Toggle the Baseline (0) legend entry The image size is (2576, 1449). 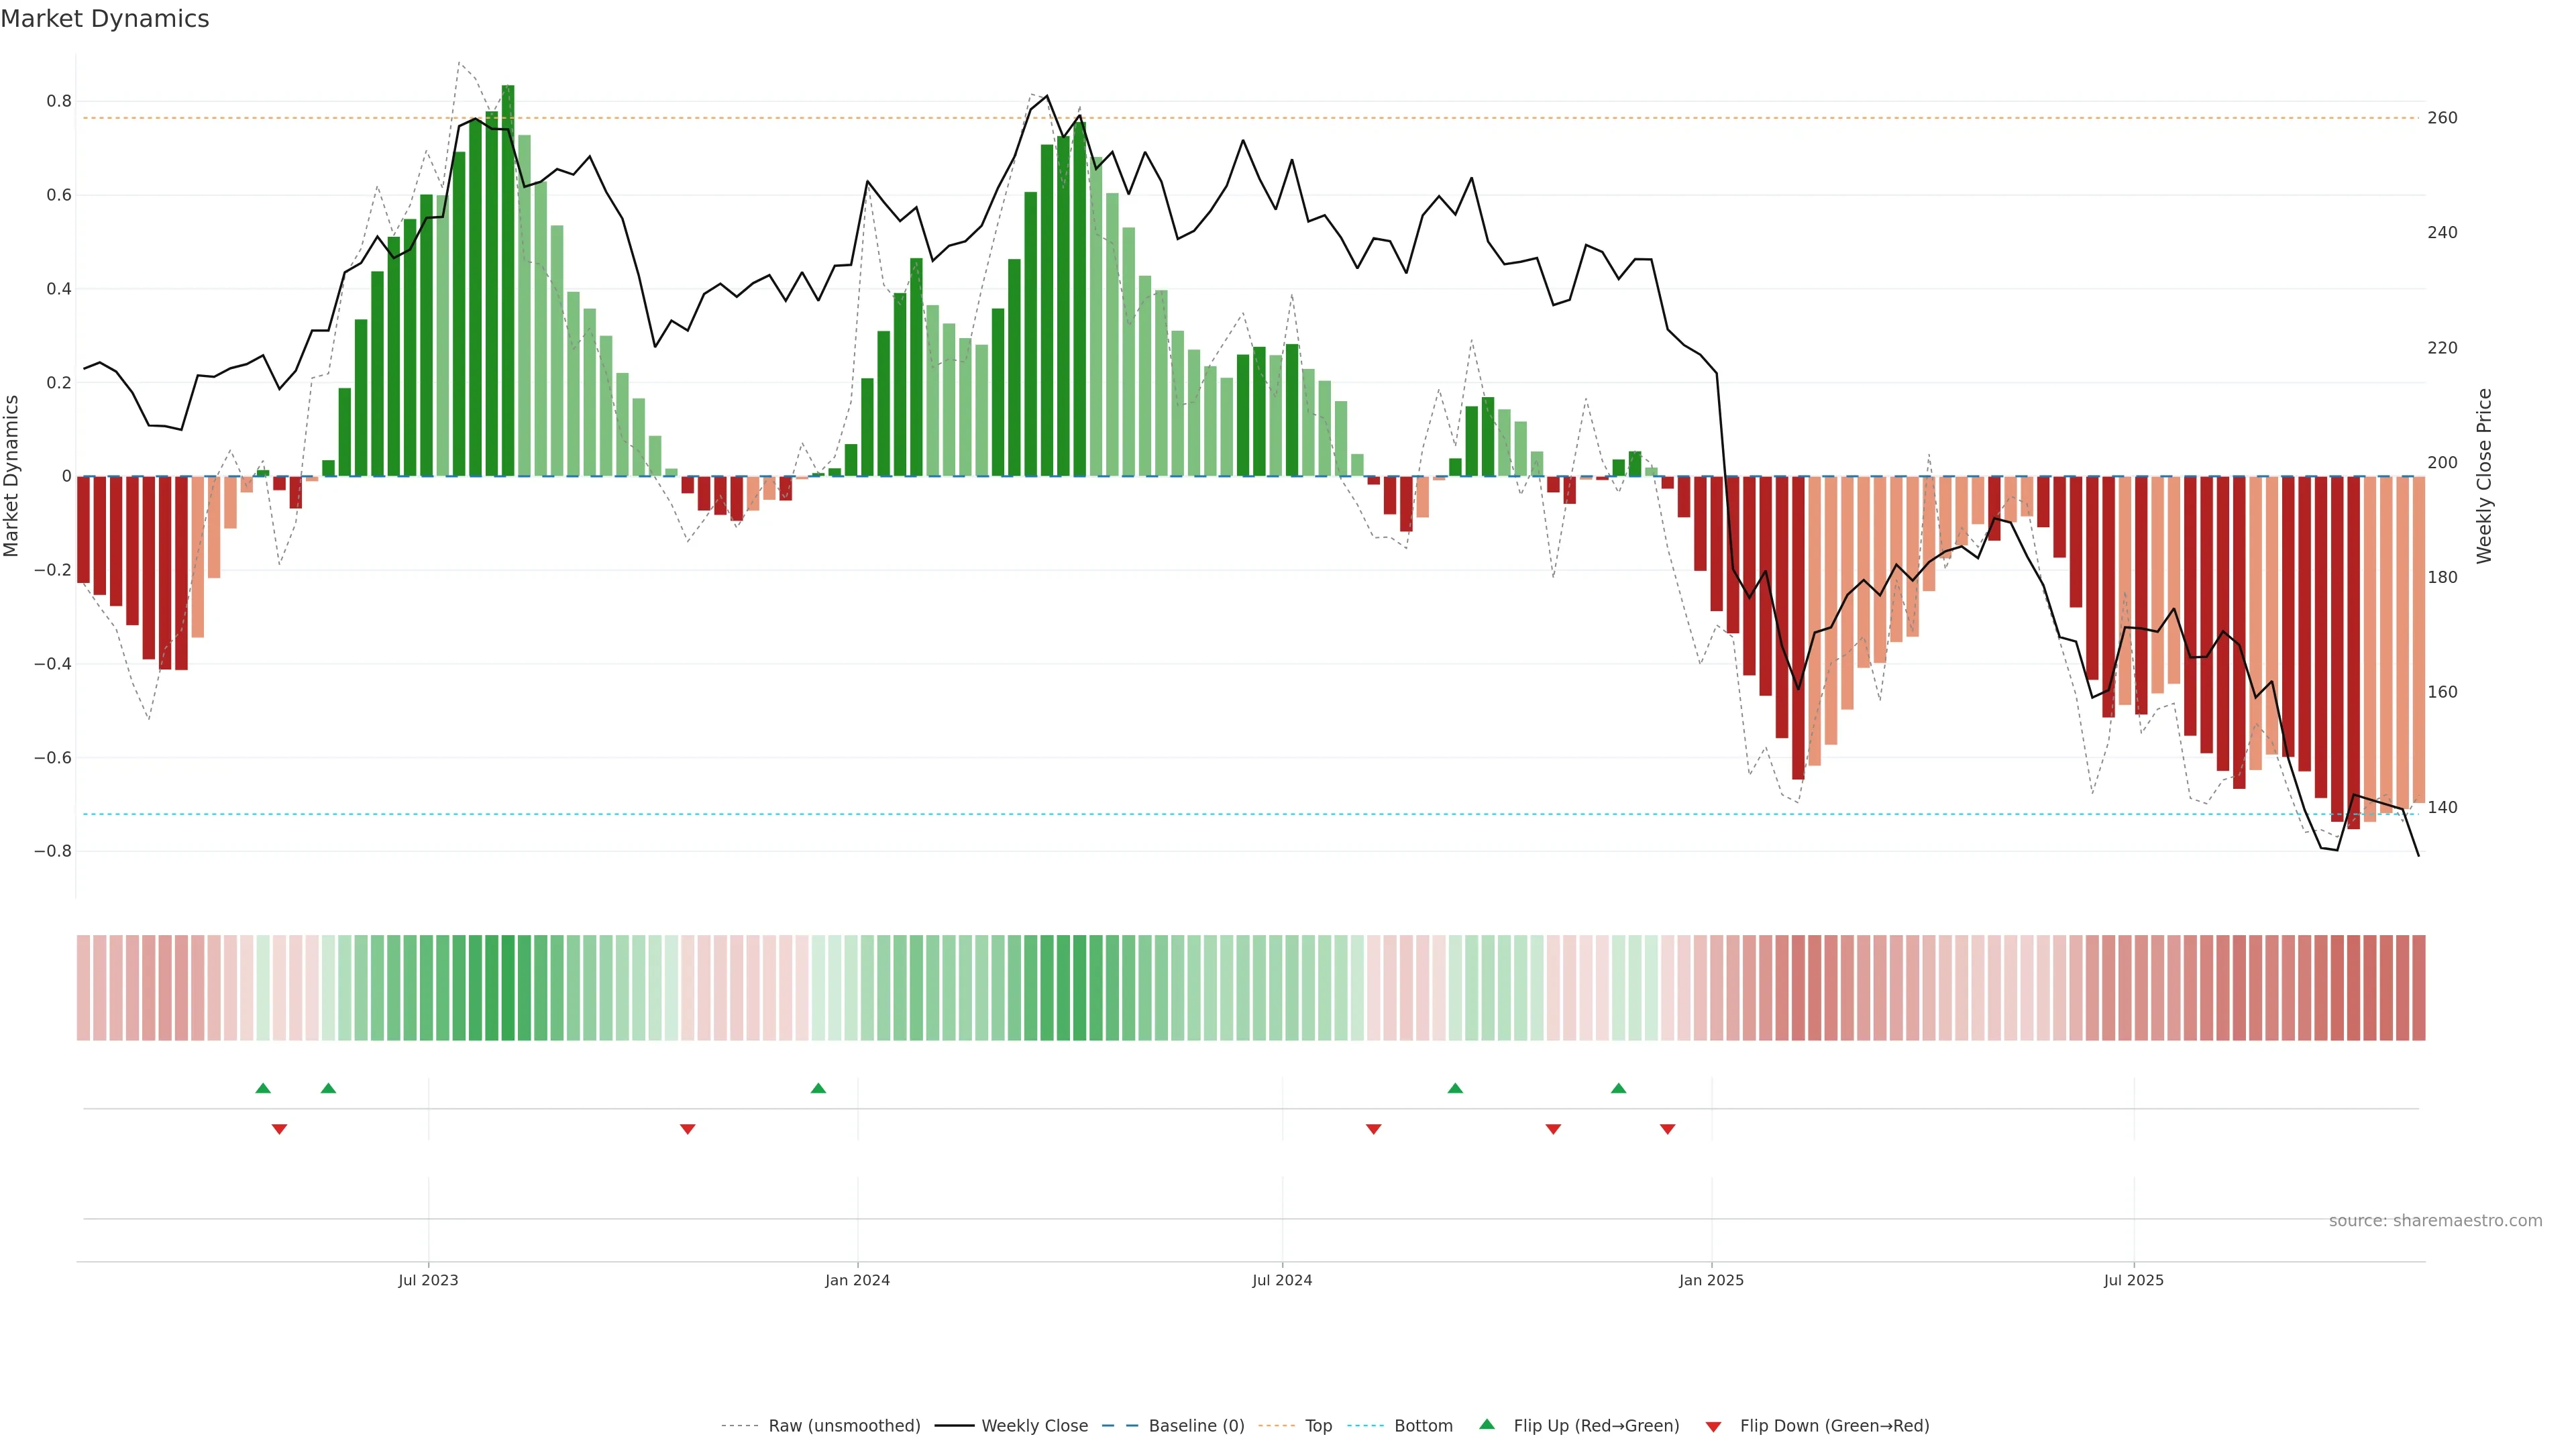tap(1196, 1426)
